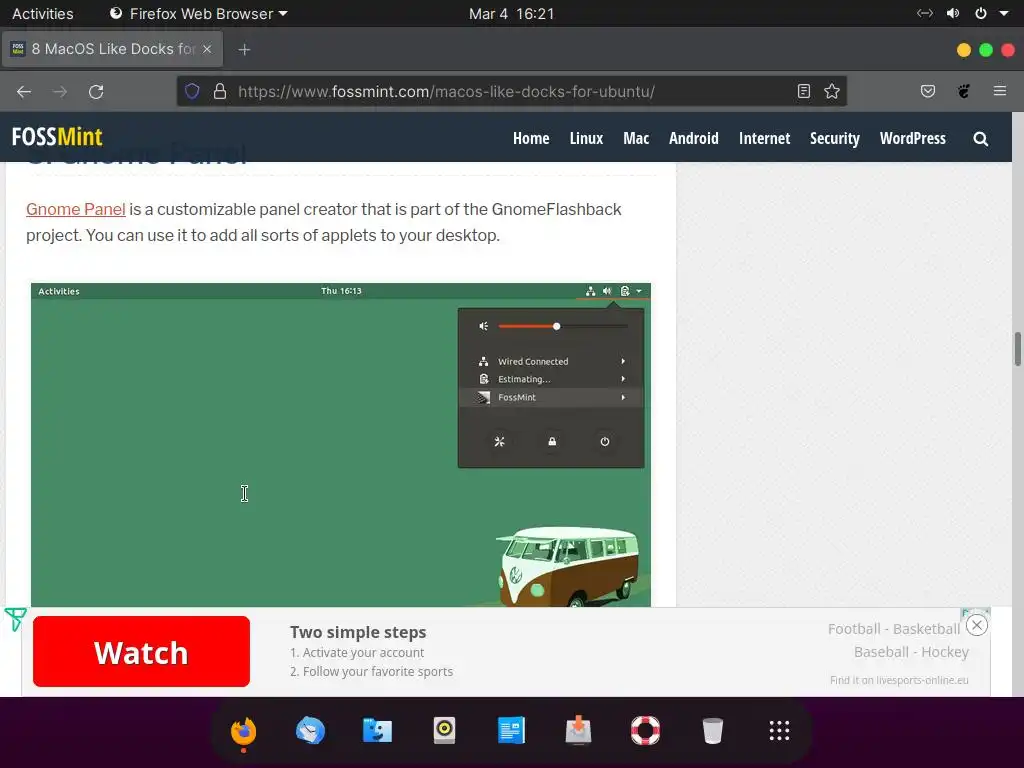This screenshot has height=768, width=1024.
Task: Close the bottom ad banner
Action: click(x=976, y=626)
